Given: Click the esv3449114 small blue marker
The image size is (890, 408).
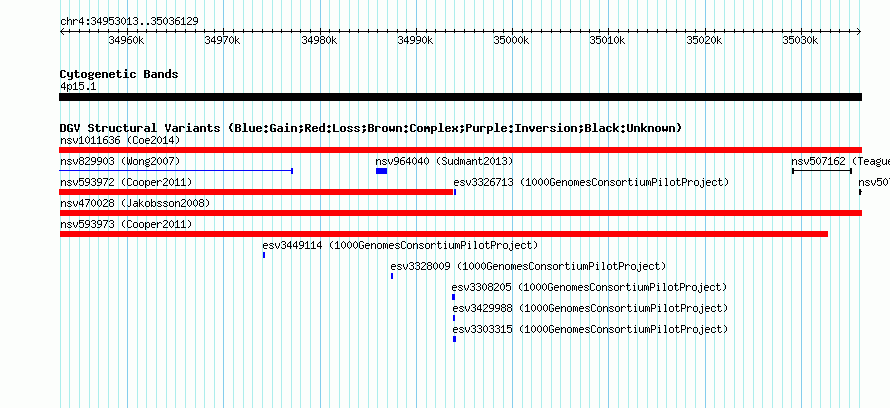Looking at the screenshot, I should tap(264, 255).
